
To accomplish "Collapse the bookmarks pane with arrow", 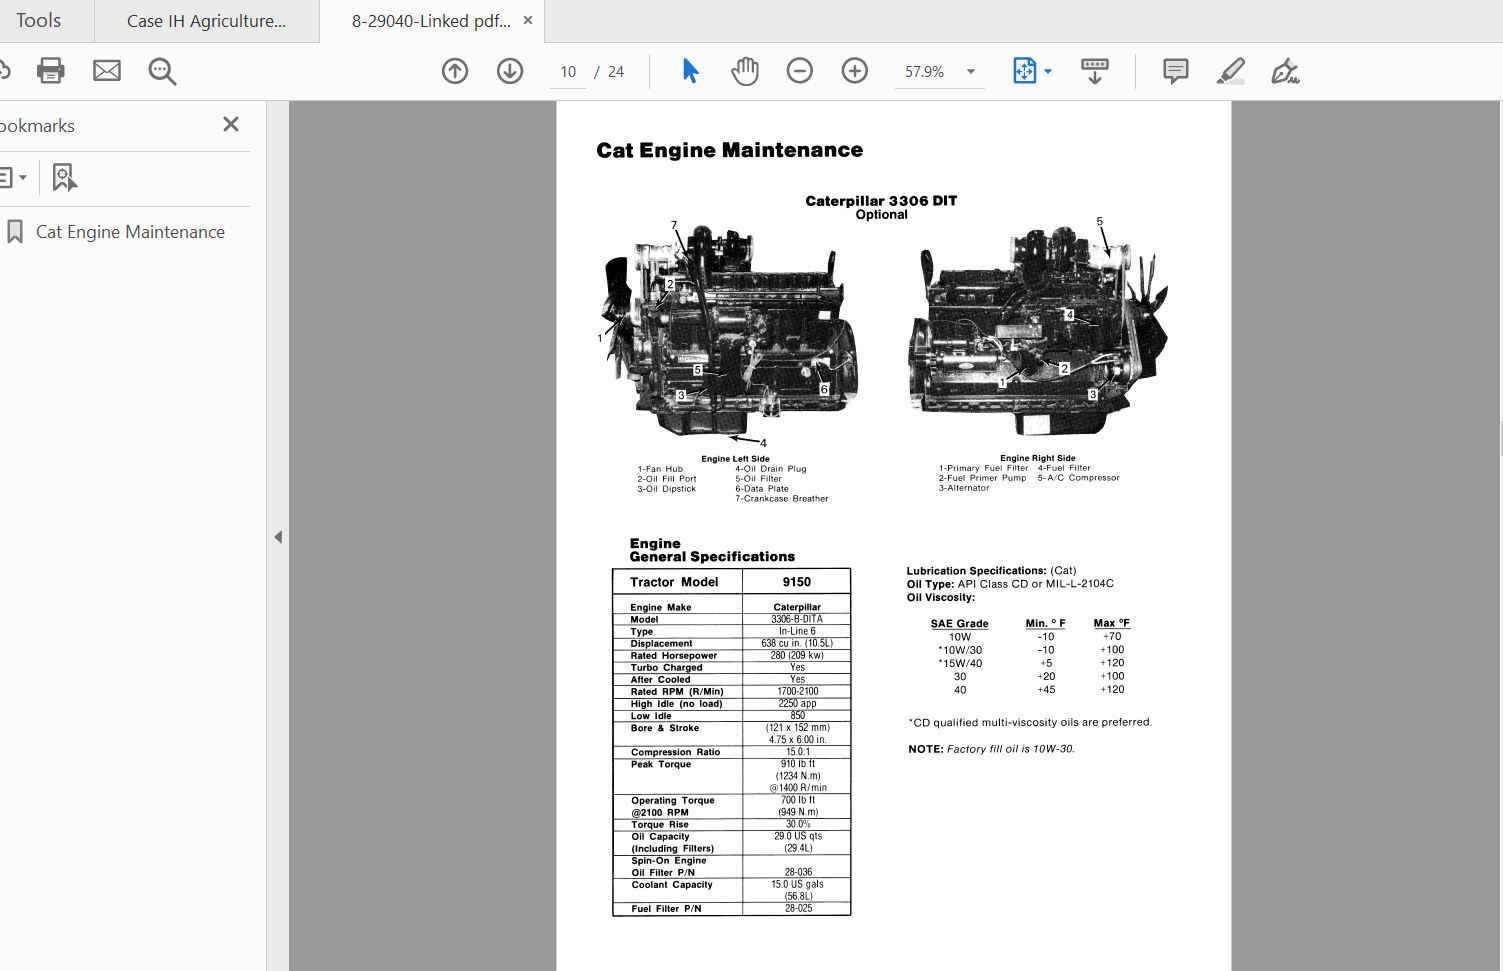I will point(278,537).
